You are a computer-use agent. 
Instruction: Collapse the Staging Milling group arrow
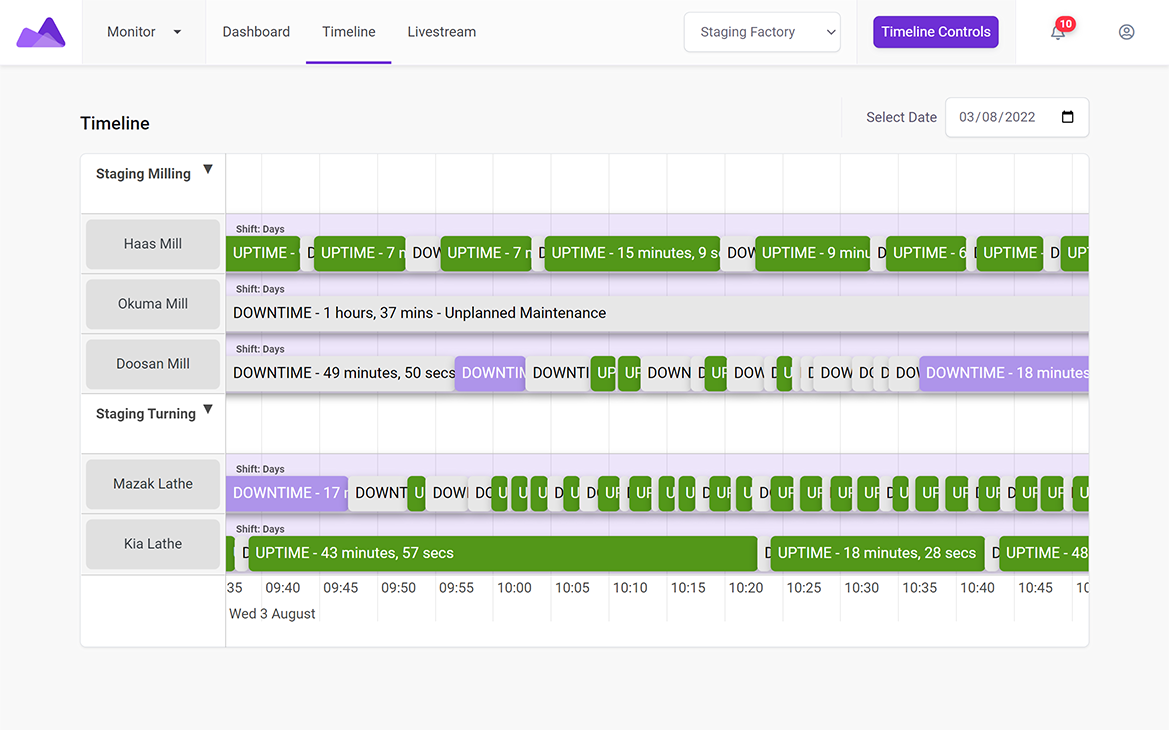coord(208,170)
